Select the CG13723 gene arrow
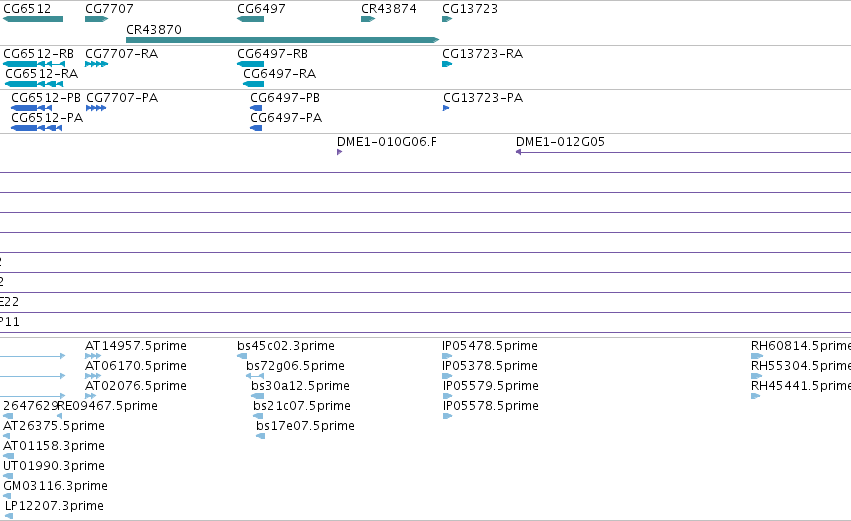The width and height of the screenshot is (851, 521). 447,19
